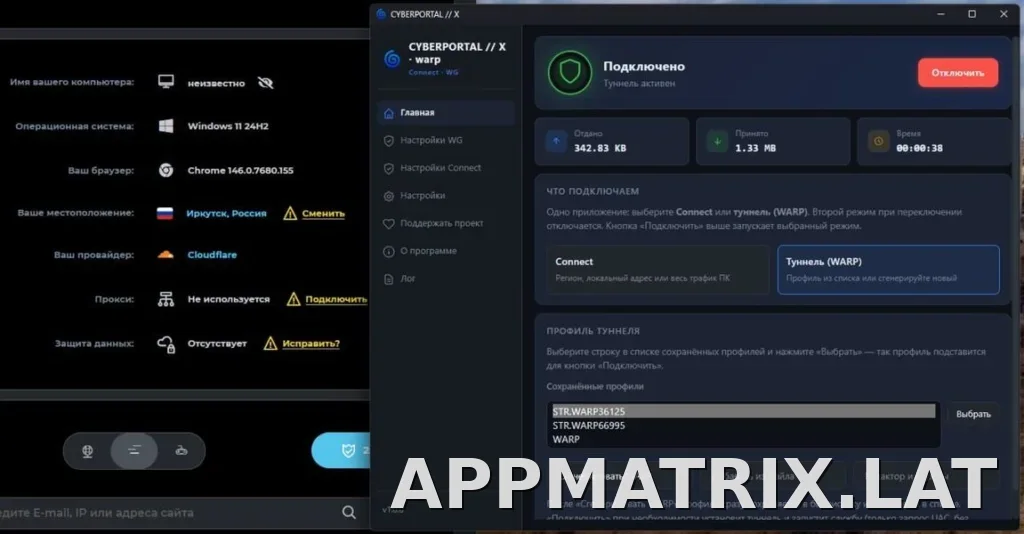The image size is (1024, 534).
Task: Select the WARP profile row
Action: point(744,439)
